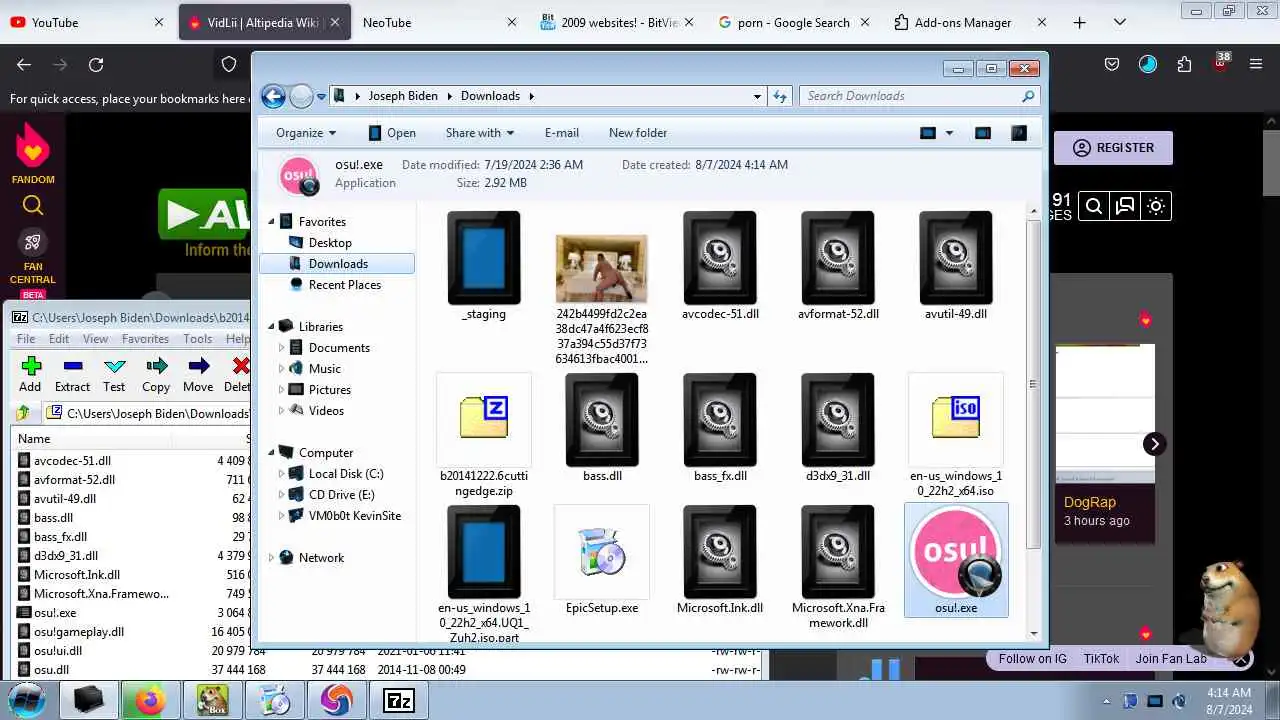The height and width of the screenshot is (720, 1280).
Task: Select avcodec-51.dll icon in Explorer
Action: tap(720, 258)
